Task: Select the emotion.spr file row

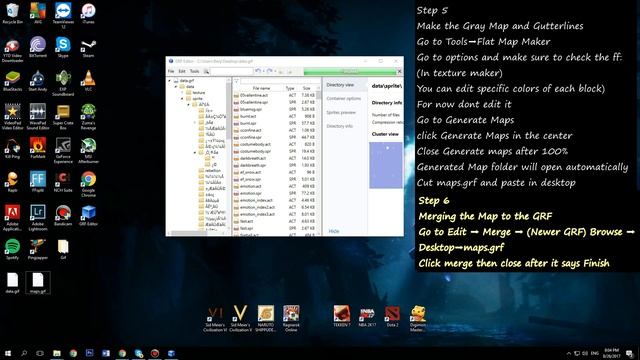Action: tap(274, 193)
